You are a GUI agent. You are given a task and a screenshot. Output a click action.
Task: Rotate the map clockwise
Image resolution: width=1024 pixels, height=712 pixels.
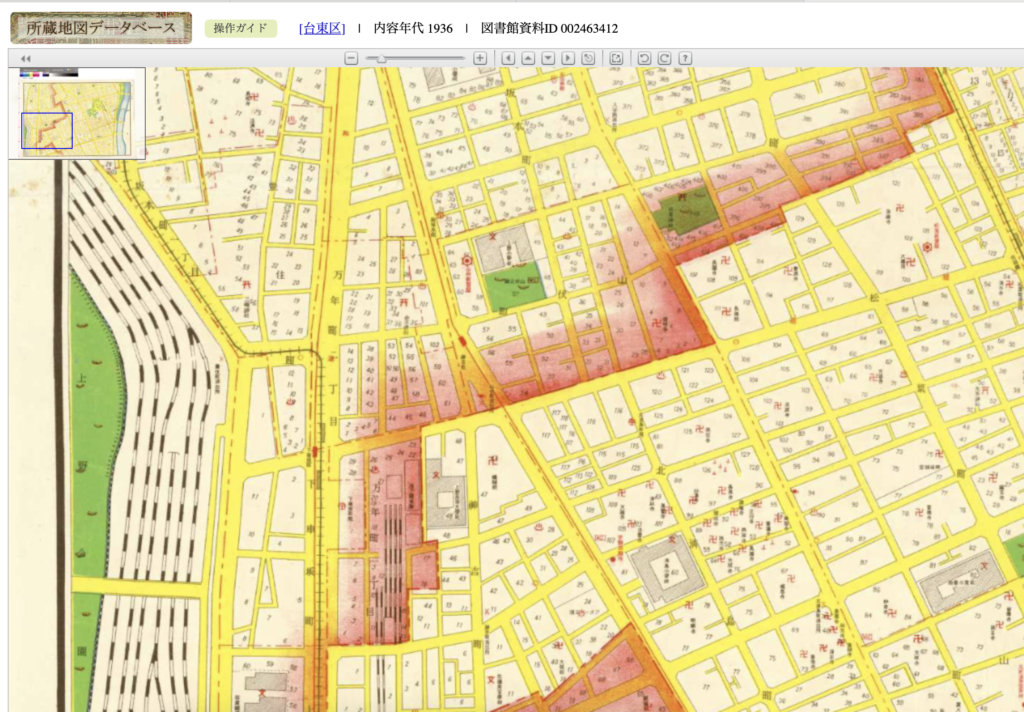[x=664, y=59]
